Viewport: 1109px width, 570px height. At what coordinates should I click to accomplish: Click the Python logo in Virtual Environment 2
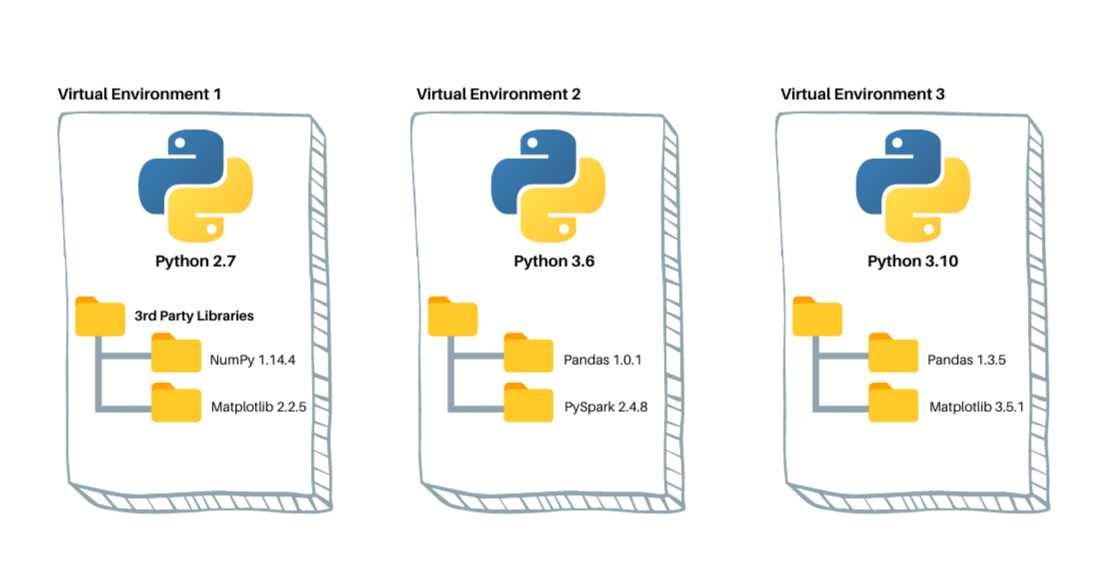pyautogui.click(x=548, y=186)
